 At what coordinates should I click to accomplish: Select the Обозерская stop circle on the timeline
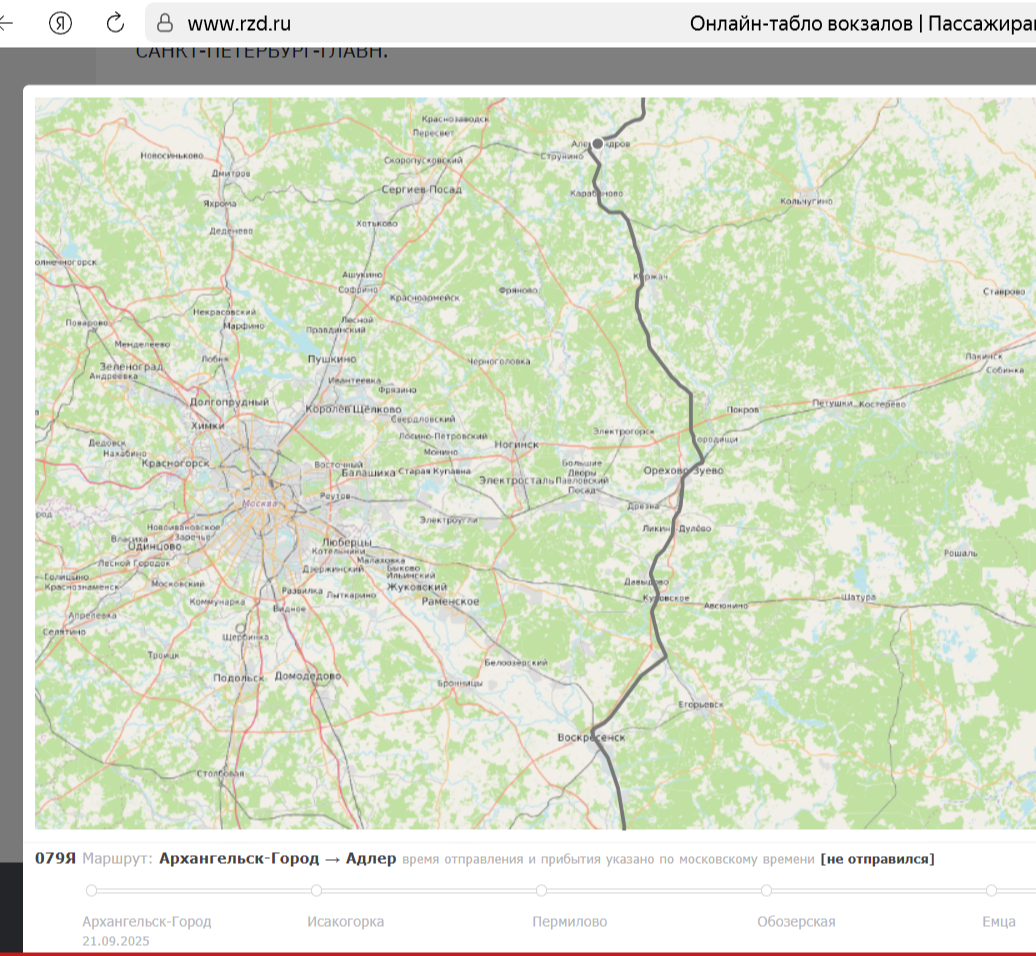[x=766, y=890]
